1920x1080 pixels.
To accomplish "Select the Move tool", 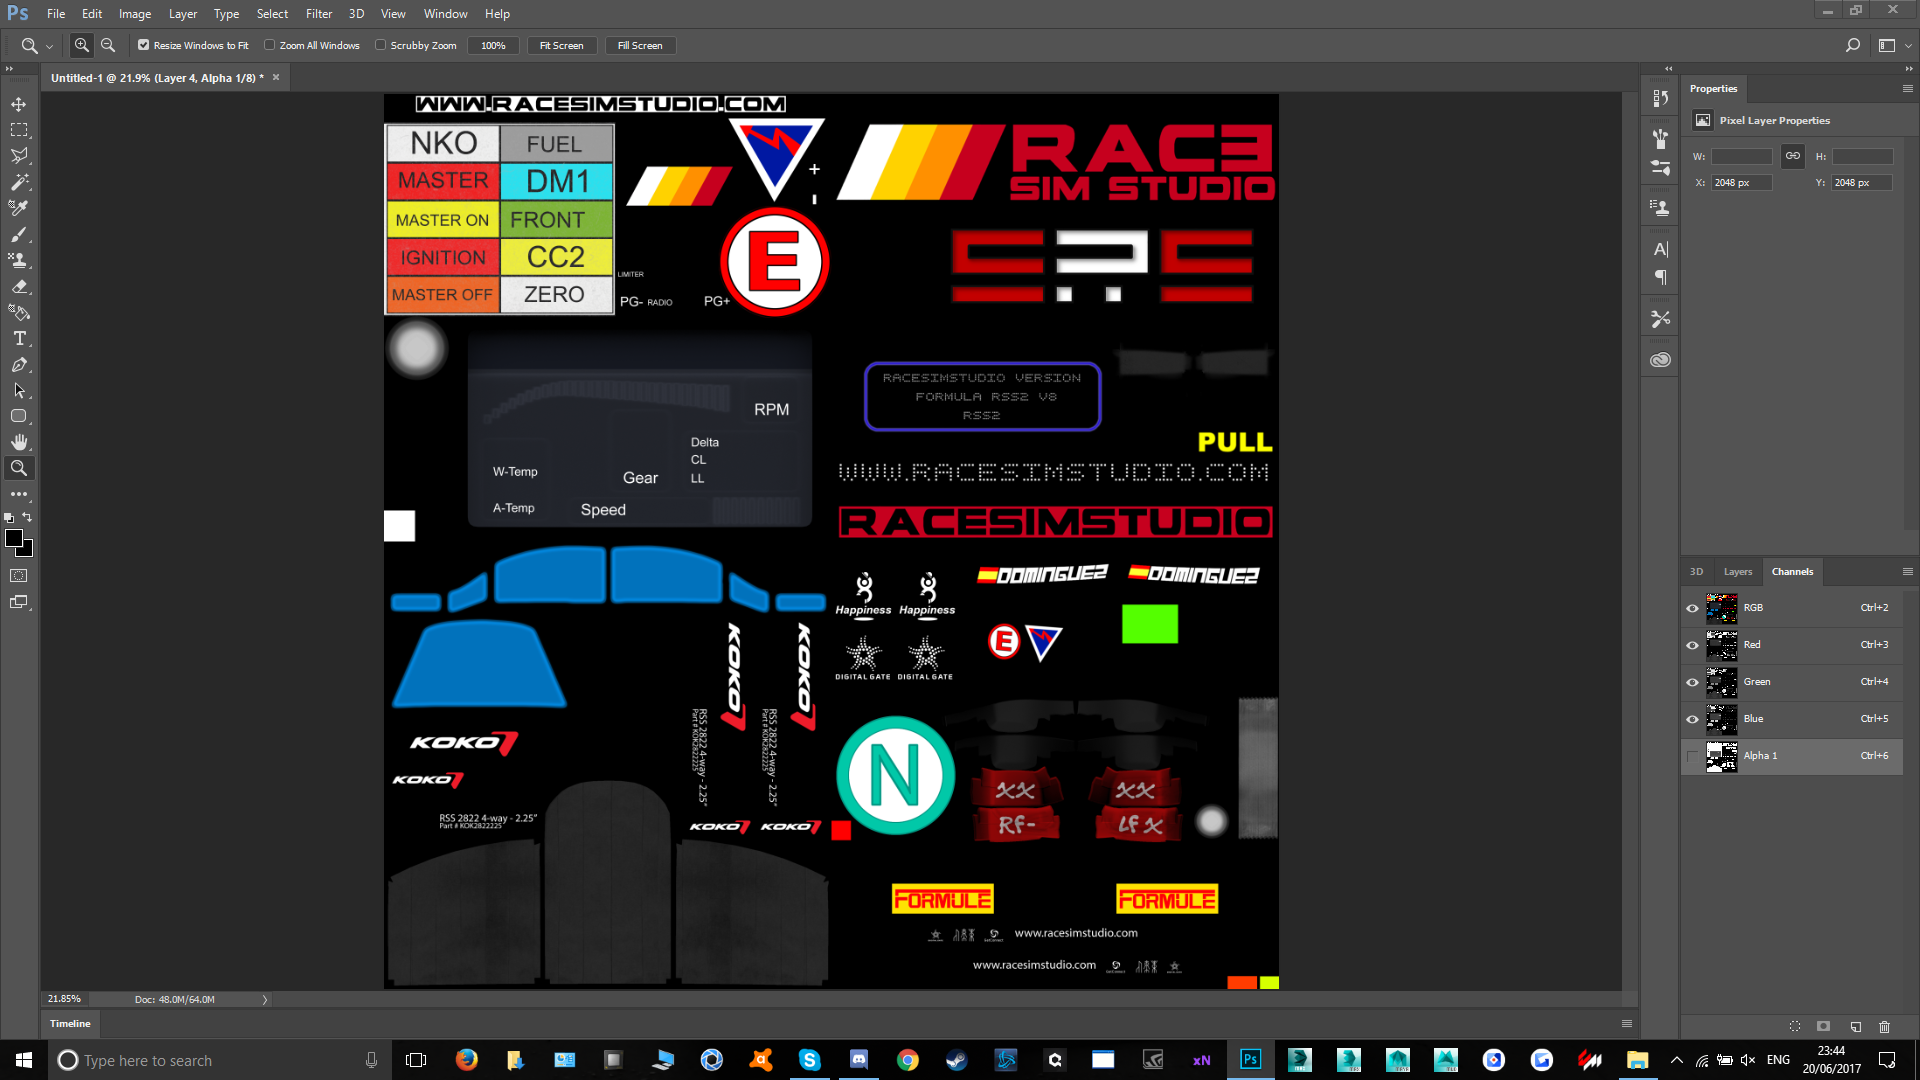I will (19, 104).
